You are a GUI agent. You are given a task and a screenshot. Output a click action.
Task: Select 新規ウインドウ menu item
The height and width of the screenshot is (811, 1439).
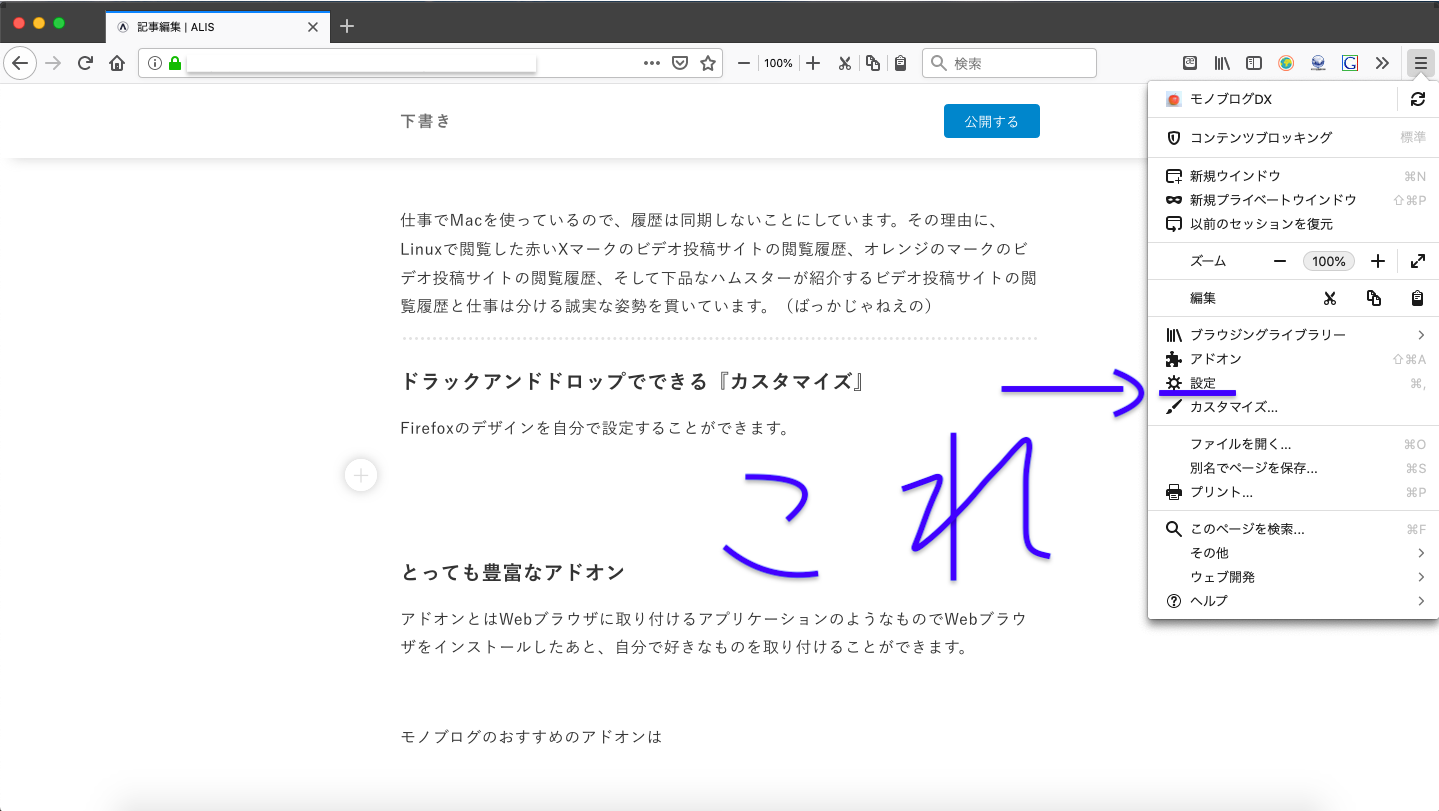[1293, 176]
